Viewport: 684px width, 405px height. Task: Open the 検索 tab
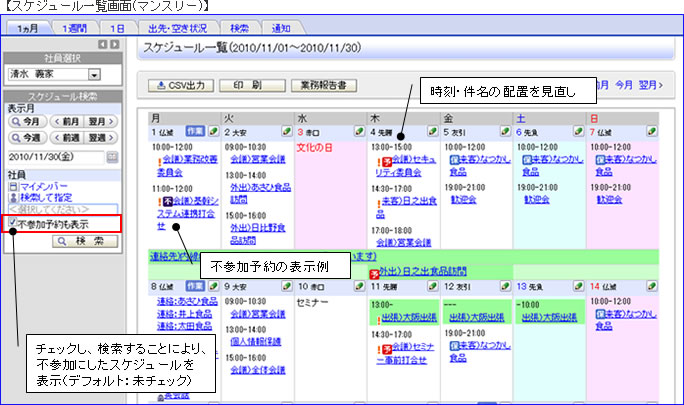pyautogui.click(x=239, y=28)
